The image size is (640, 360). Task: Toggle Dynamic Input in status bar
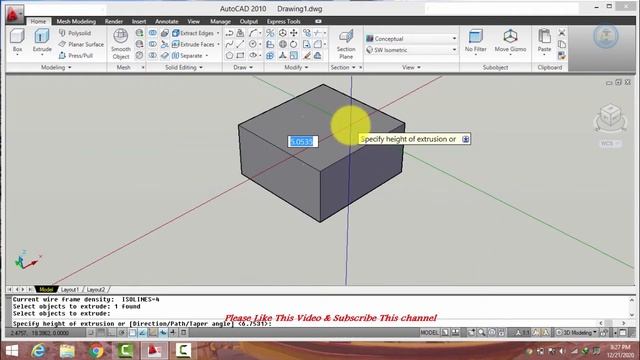tap(163, 333)
